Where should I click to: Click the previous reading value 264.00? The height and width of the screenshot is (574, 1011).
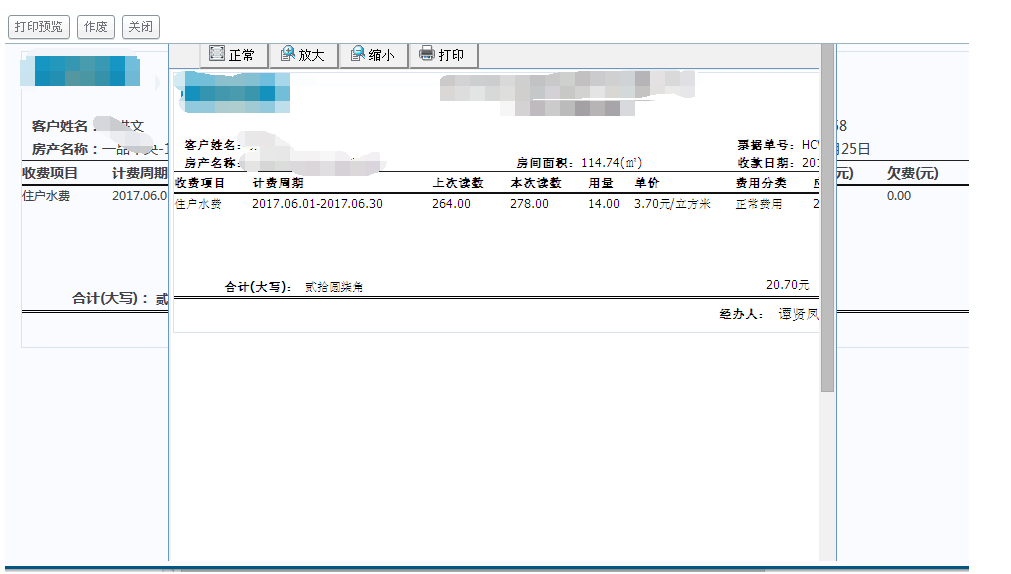pos(451,204)
